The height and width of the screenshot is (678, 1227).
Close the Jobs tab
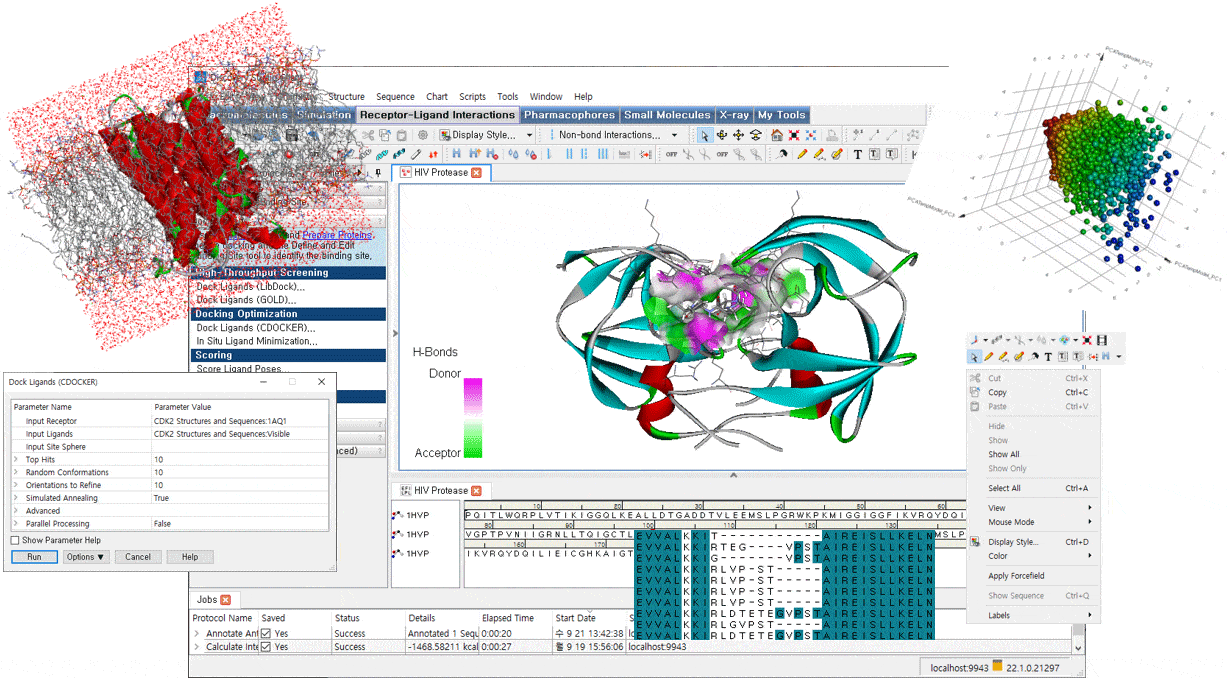coord(225,600)
